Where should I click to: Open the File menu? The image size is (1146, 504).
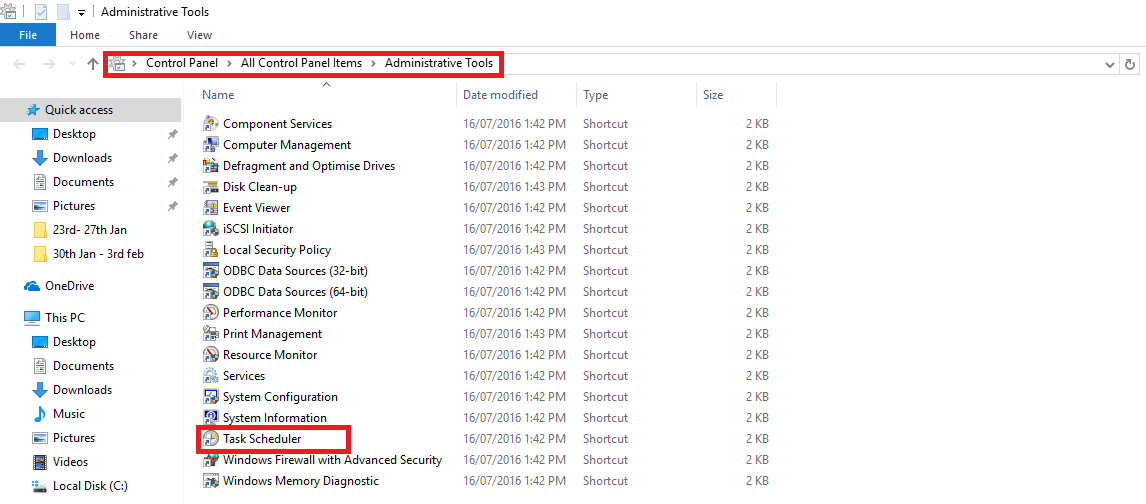28,34
